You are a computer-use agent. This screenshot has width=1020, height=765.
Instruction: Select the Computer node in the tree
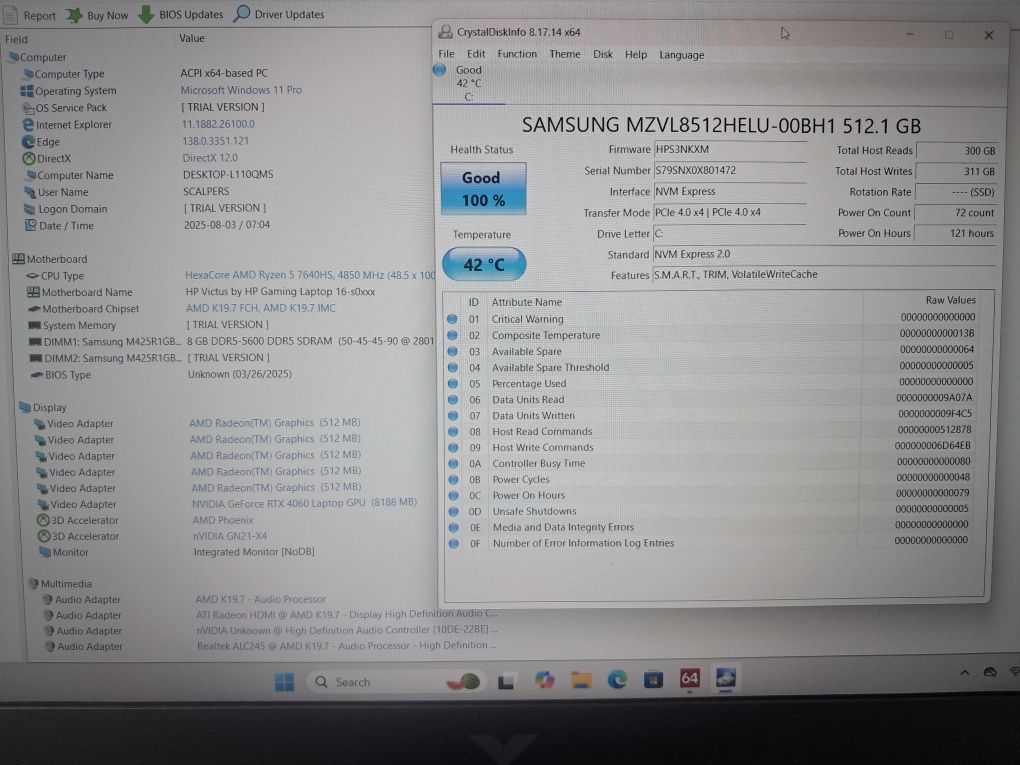click(37, 57)
